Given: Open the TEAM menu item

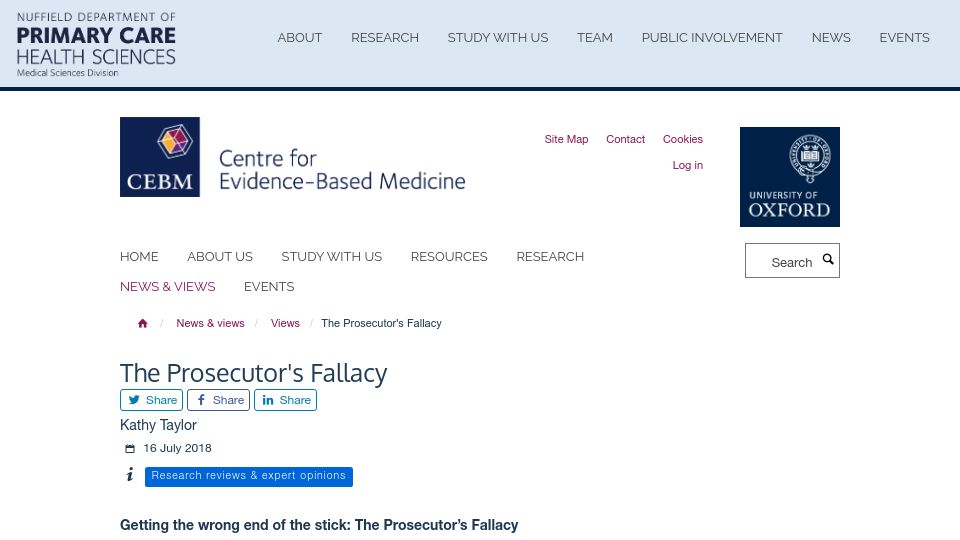Looking at the screenshot, I should pos(594,38).
